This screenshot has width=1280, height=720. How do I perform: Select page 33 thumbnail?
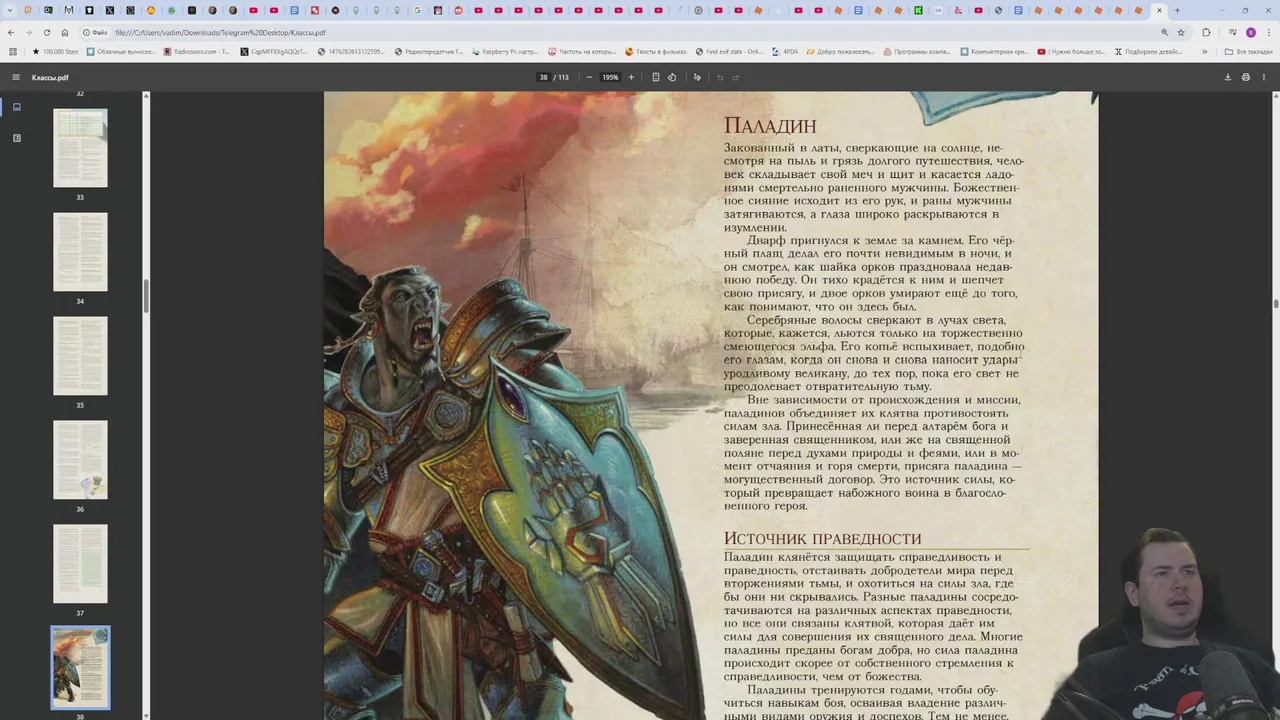click(x=80, y=147)
